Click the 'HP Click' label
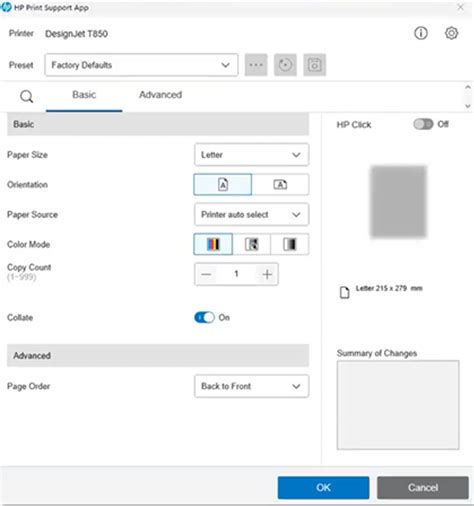 pos(354,125)
